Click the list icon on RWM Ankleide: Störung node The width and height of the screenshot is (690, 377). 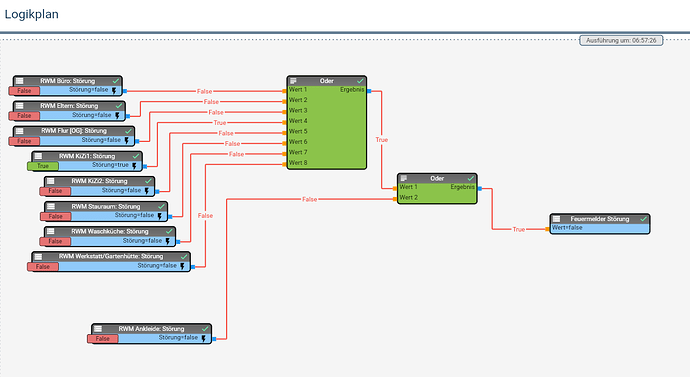(98, 329)
